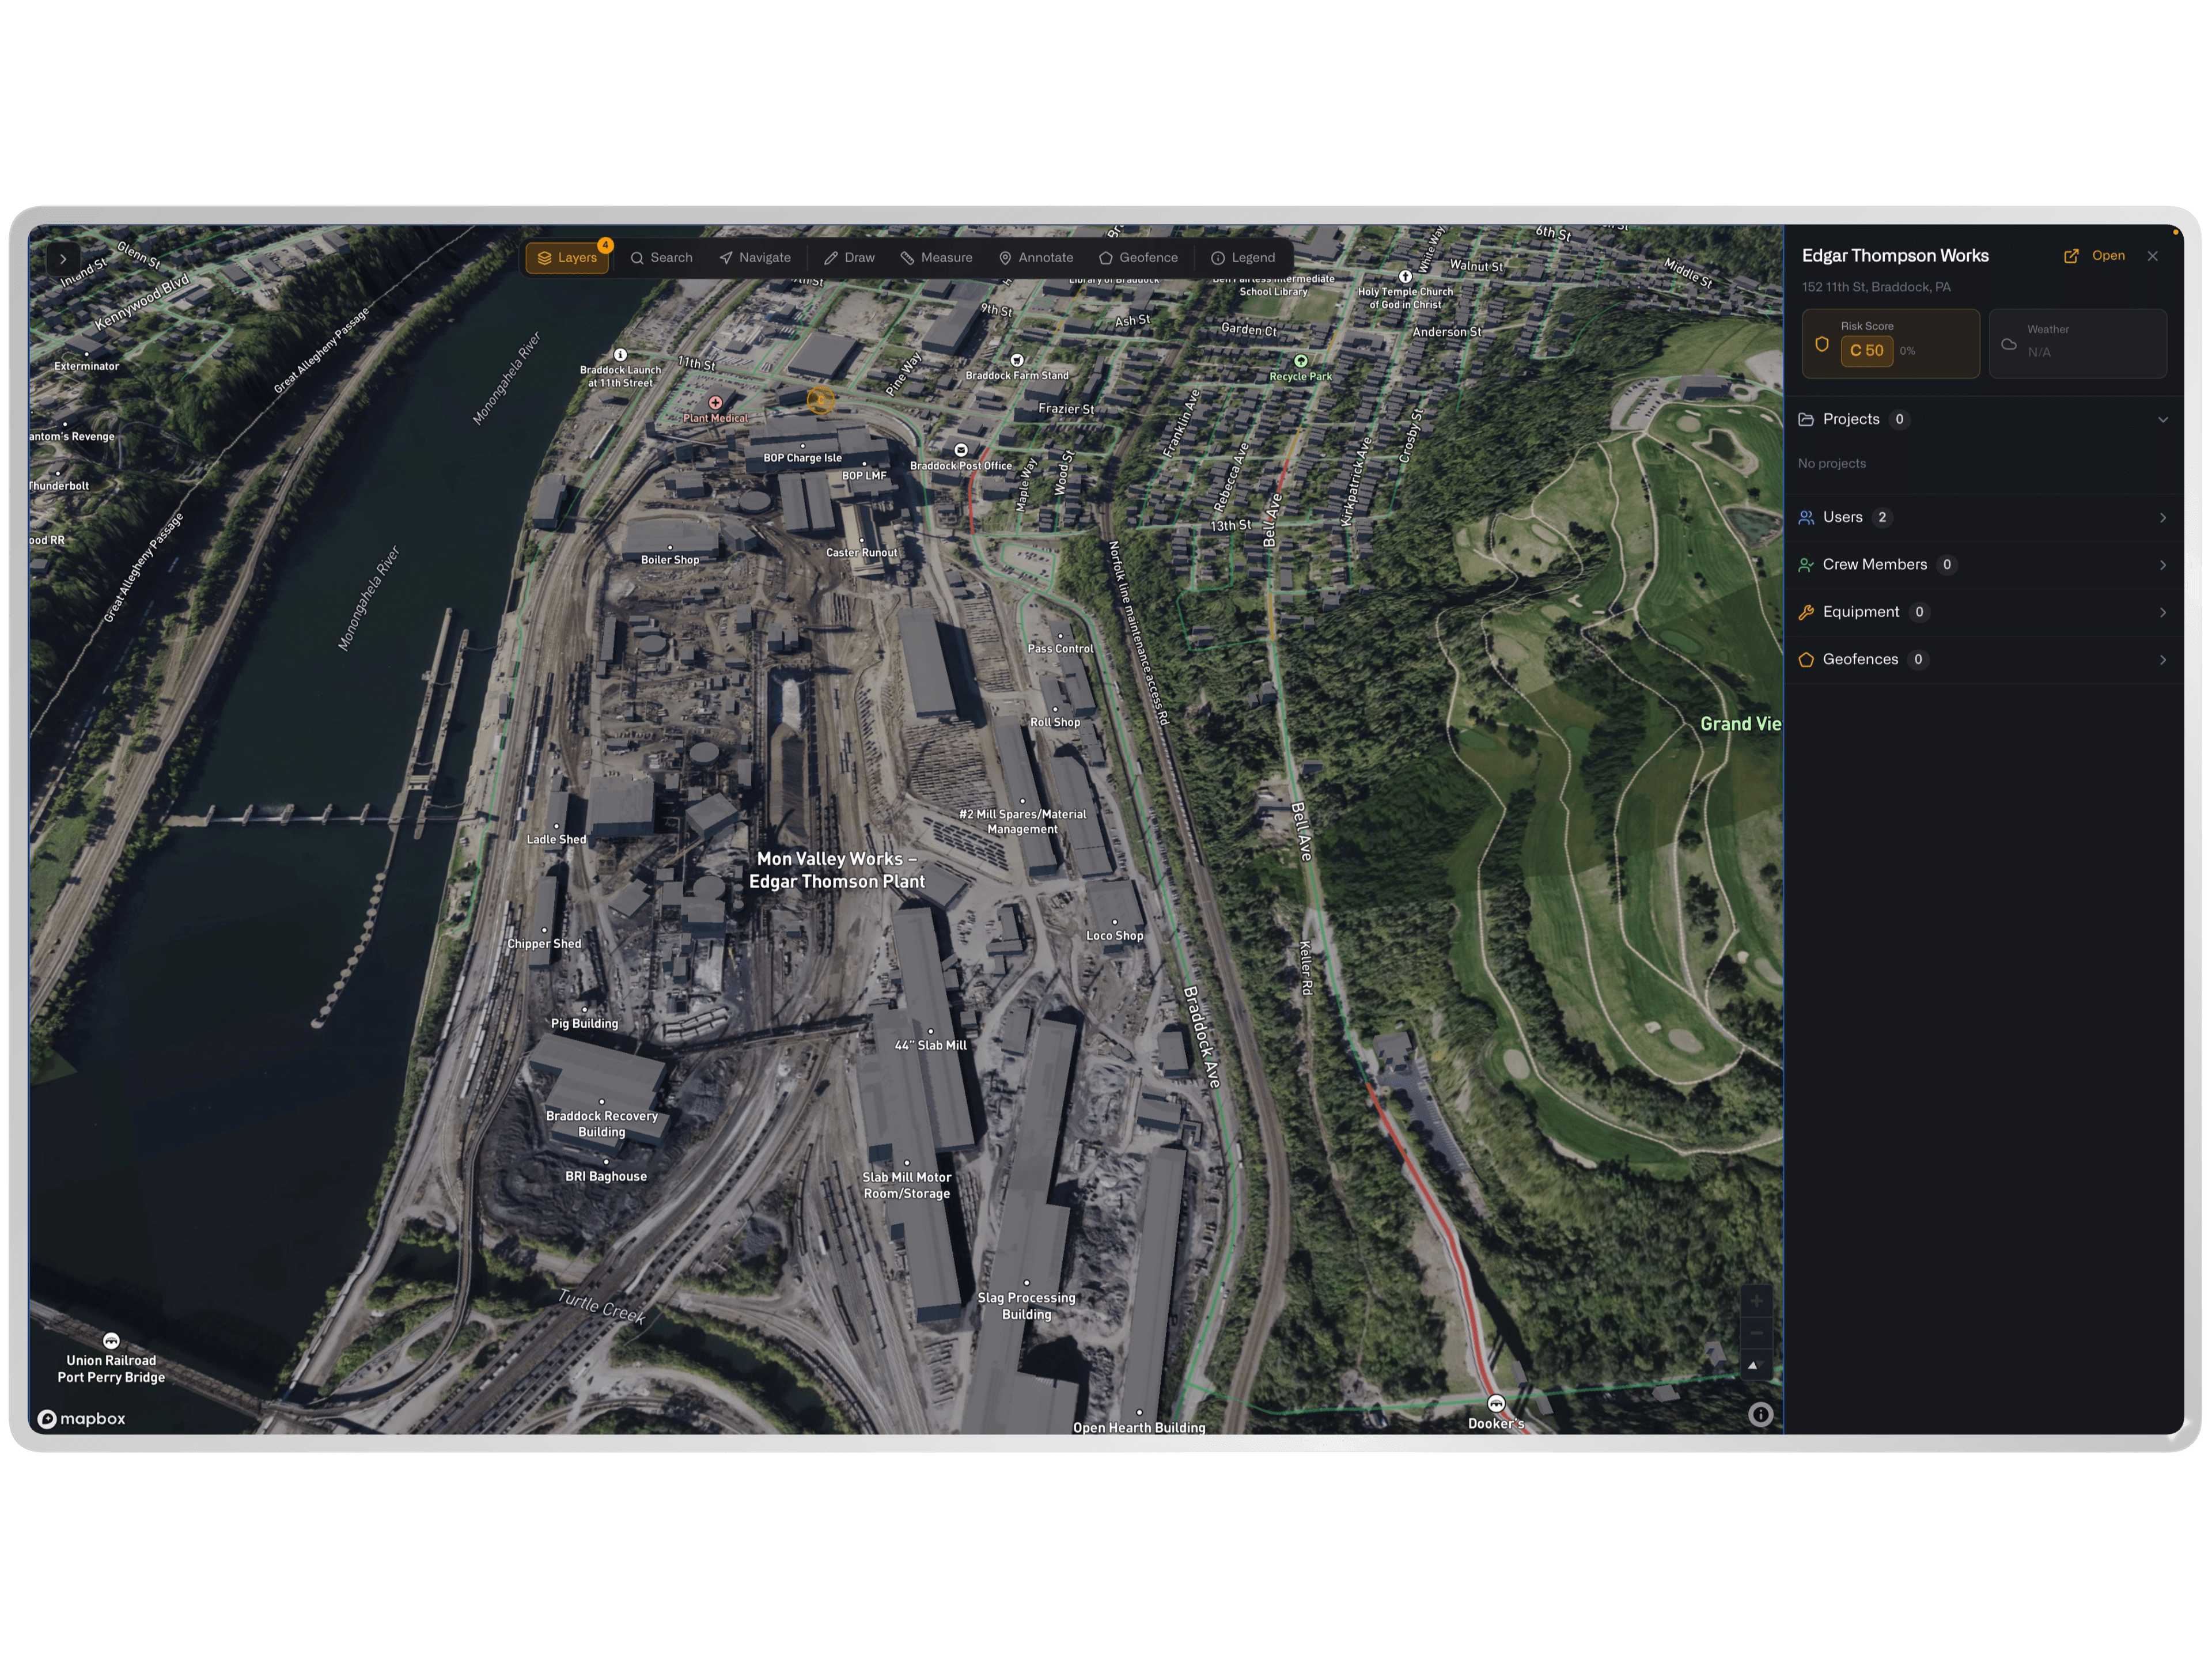Open Edgar Thompson Works site in new view
Viewport: 2212px width, 1659px height.
pyautogui.click(x=2094, y=256)
